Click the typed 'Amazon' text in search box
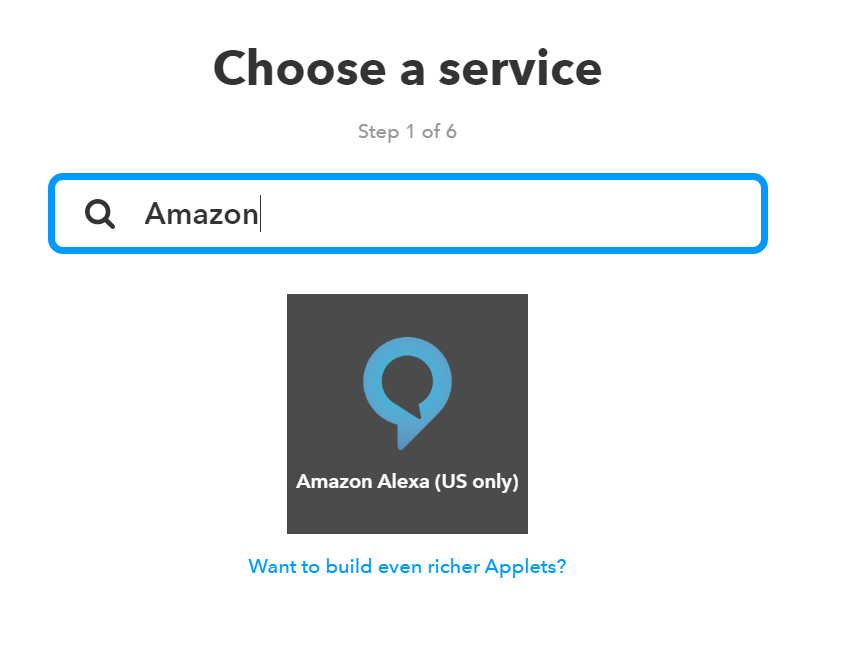This screenshot has width=861, height=651. (x=201, y=214)
